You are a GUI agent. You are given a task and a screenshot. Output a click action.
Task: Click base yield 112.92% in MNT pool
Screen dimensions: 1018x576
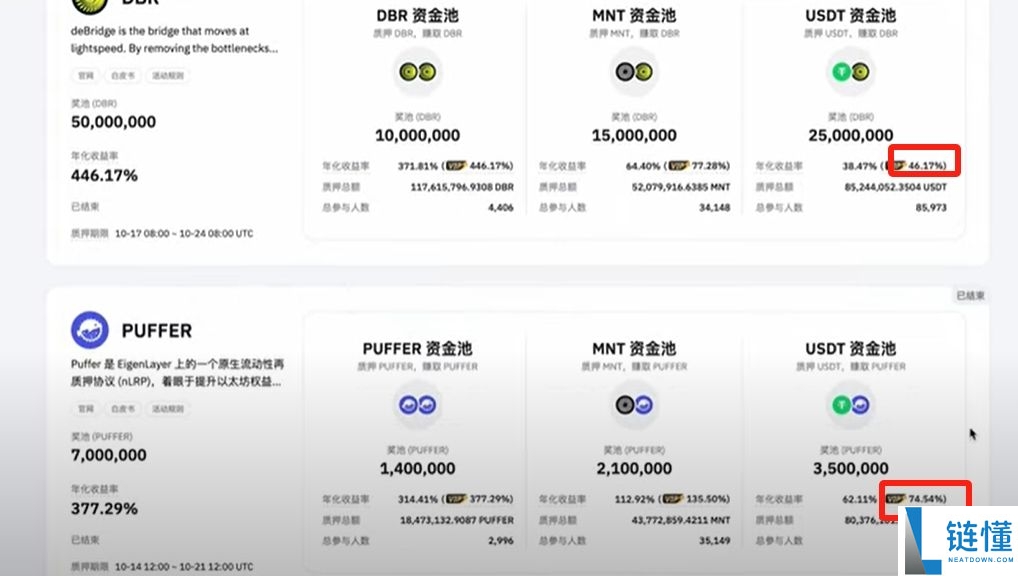click(x=634, y=499)
